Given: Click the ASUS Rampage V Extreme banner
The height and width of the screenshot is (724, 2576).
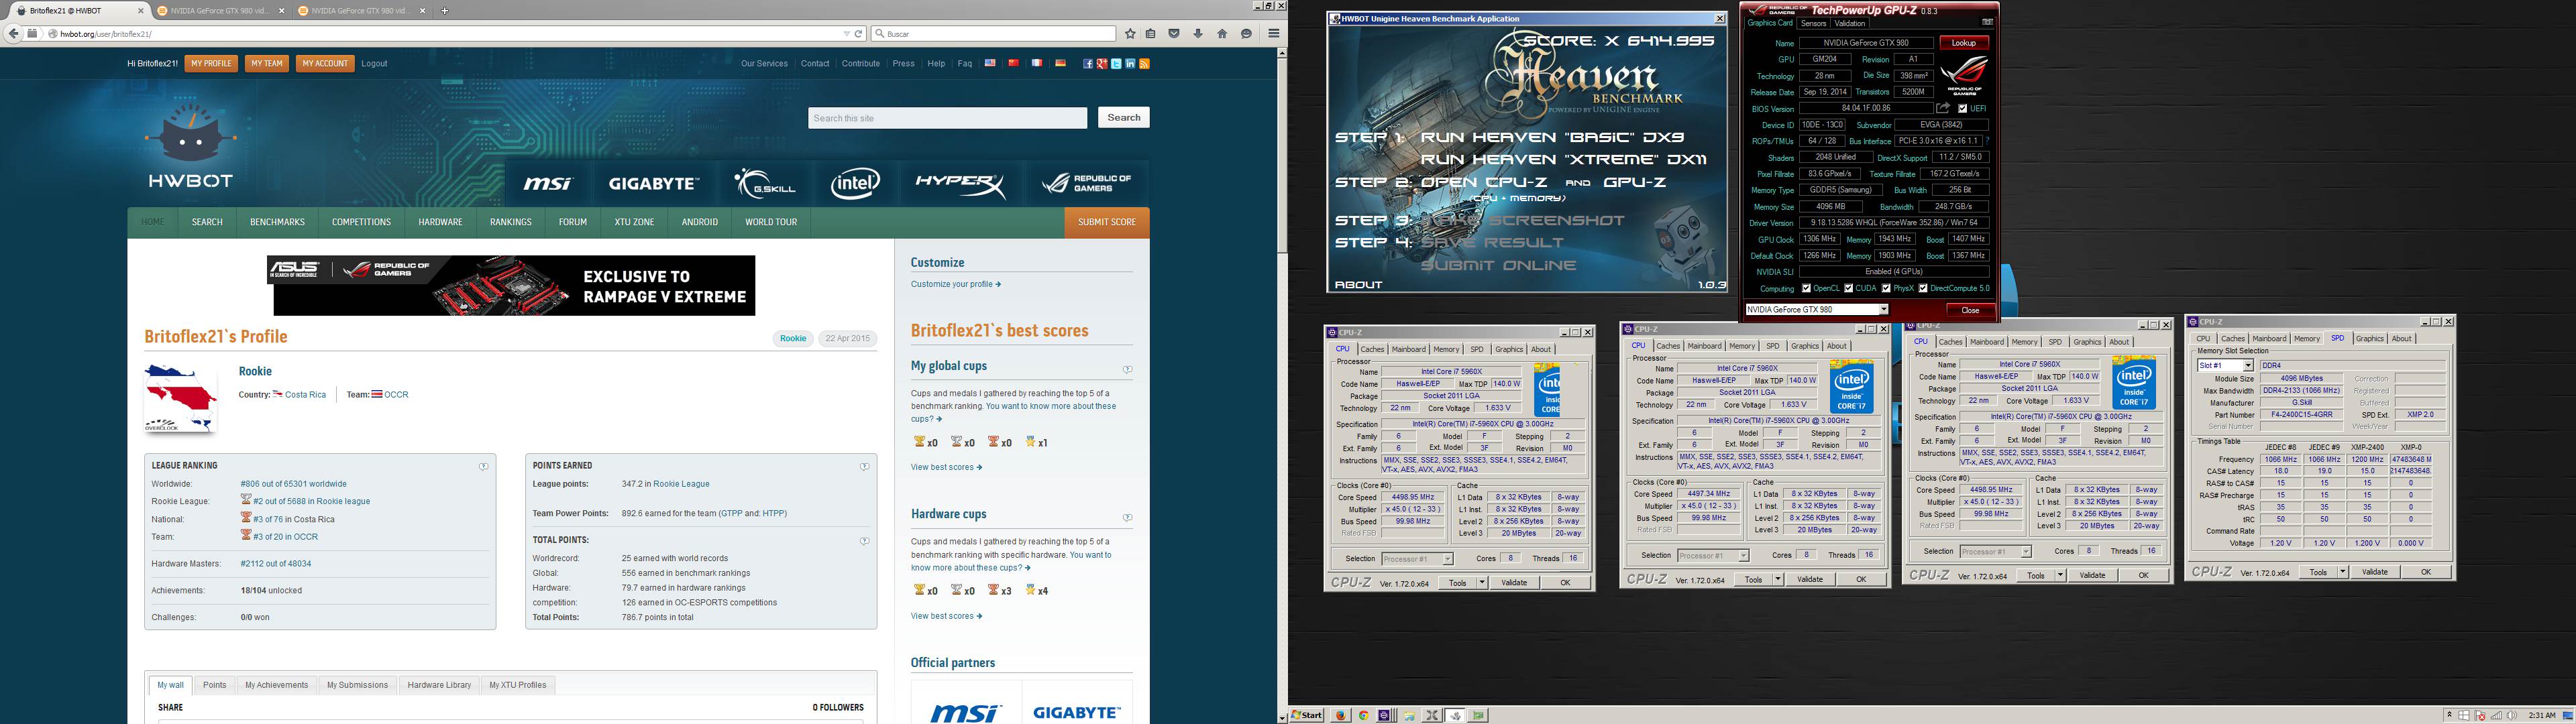Looking at the screenshot, I should [x=511, y=285].
